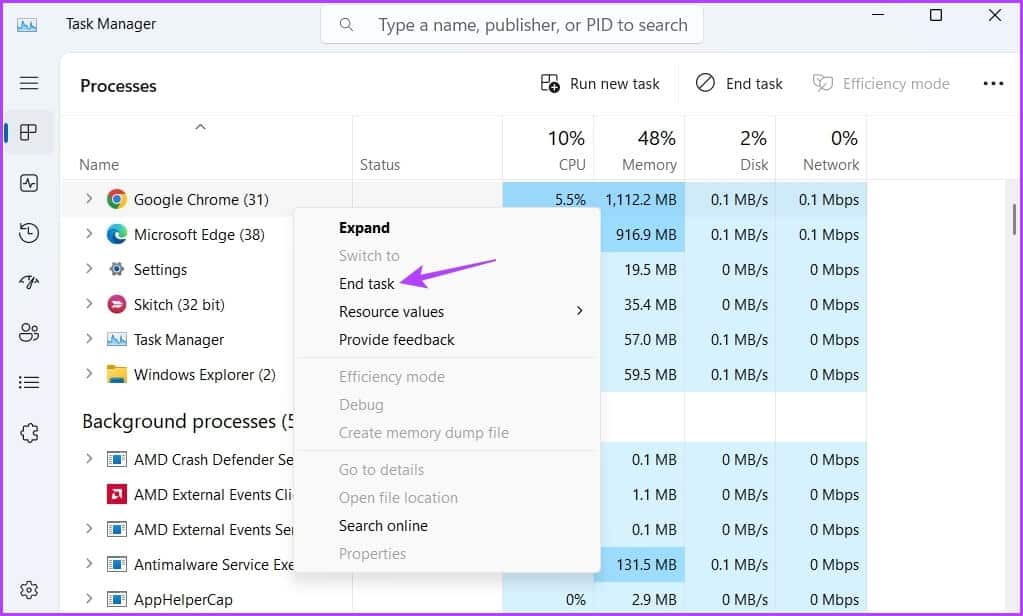Expand the Google Chrome process group
Screen dimensions: 1023x616
89,199
